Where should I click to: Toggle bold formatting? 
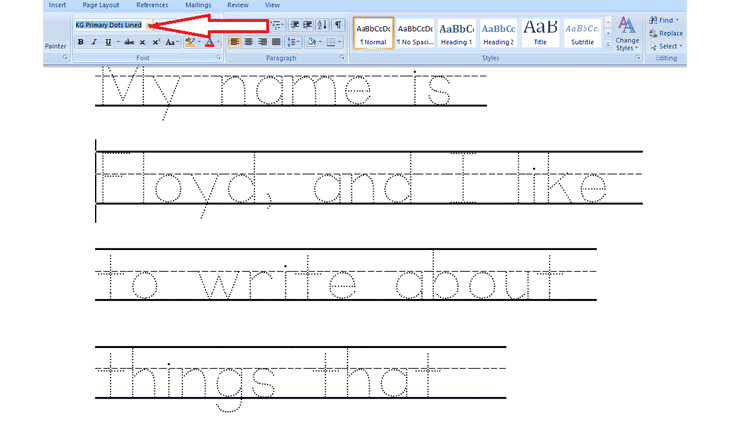click(x=81, y=42)
